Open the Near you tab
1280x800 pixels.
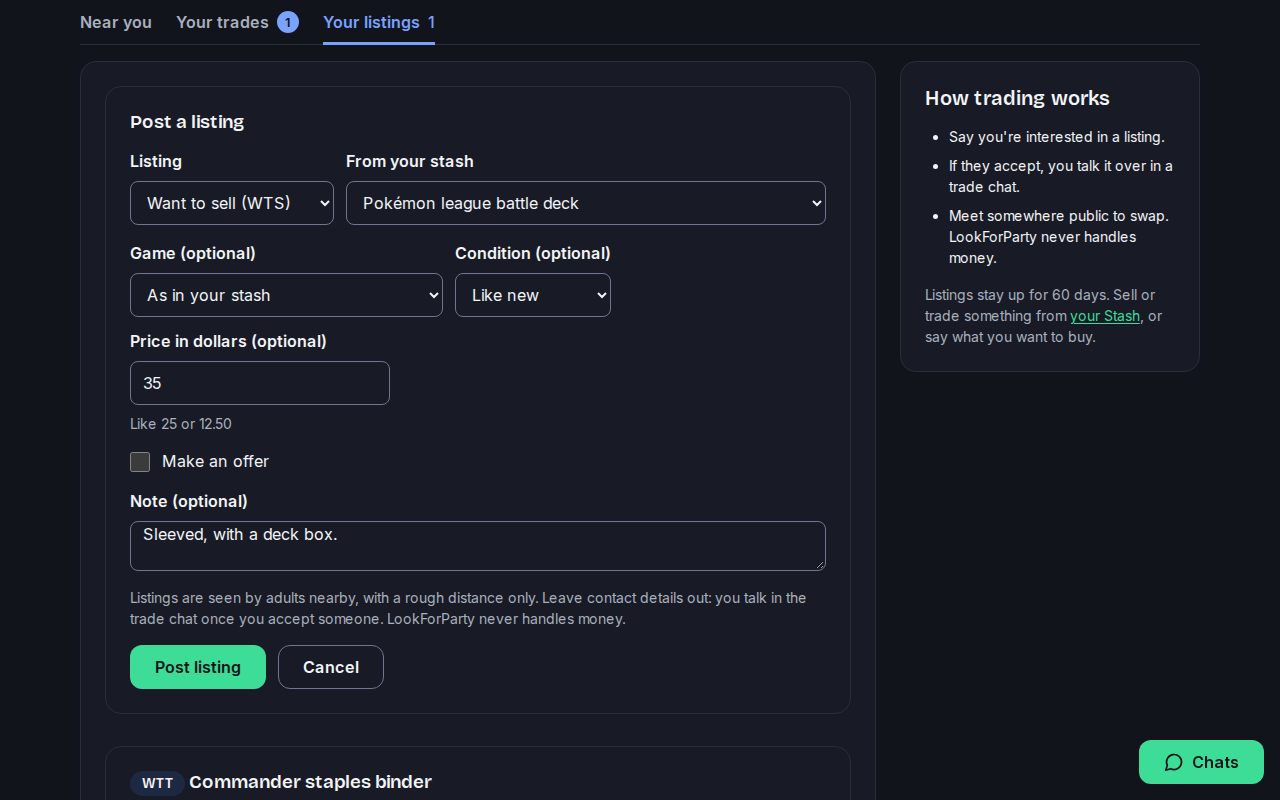pyautogui.click(x=116, y=22)
